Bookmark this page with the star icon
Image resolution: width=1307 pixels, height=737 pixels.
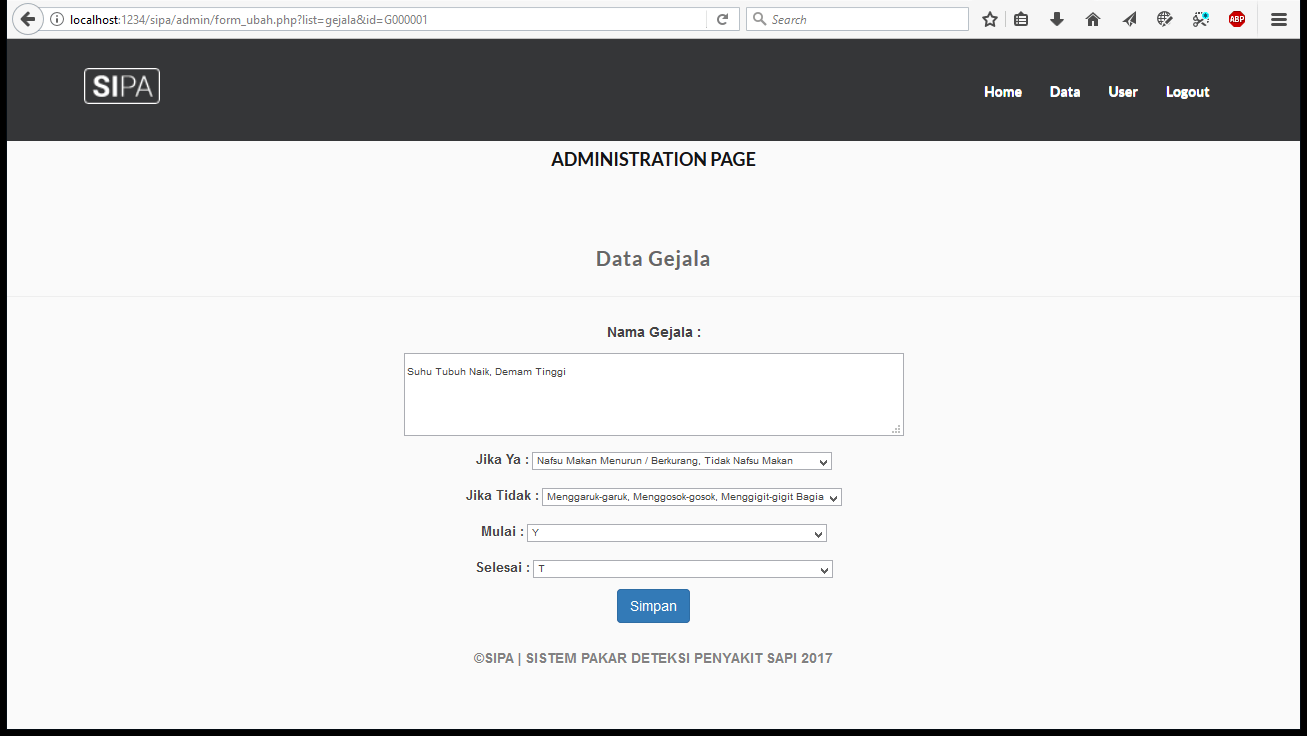coord(990,19)
